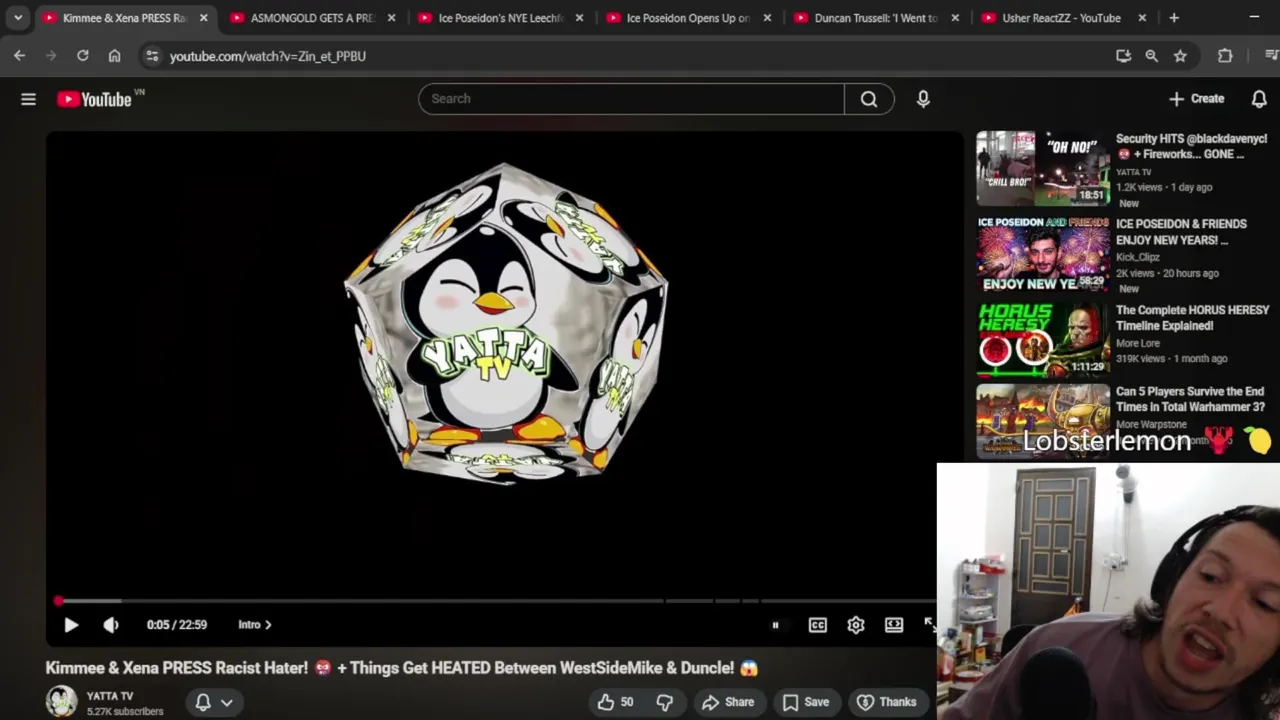Switch to Usher ReactZZ - YouTube tab
The height and width of the screenshot is (720, 1280).
pos(1061,18)
